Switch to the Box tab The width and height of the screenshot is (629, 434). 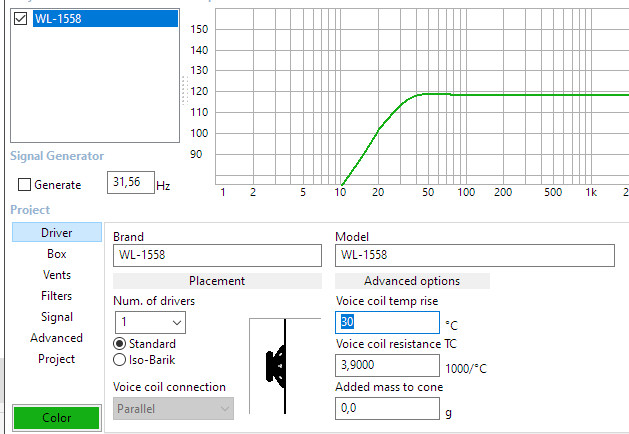click(x=57, y=254)
